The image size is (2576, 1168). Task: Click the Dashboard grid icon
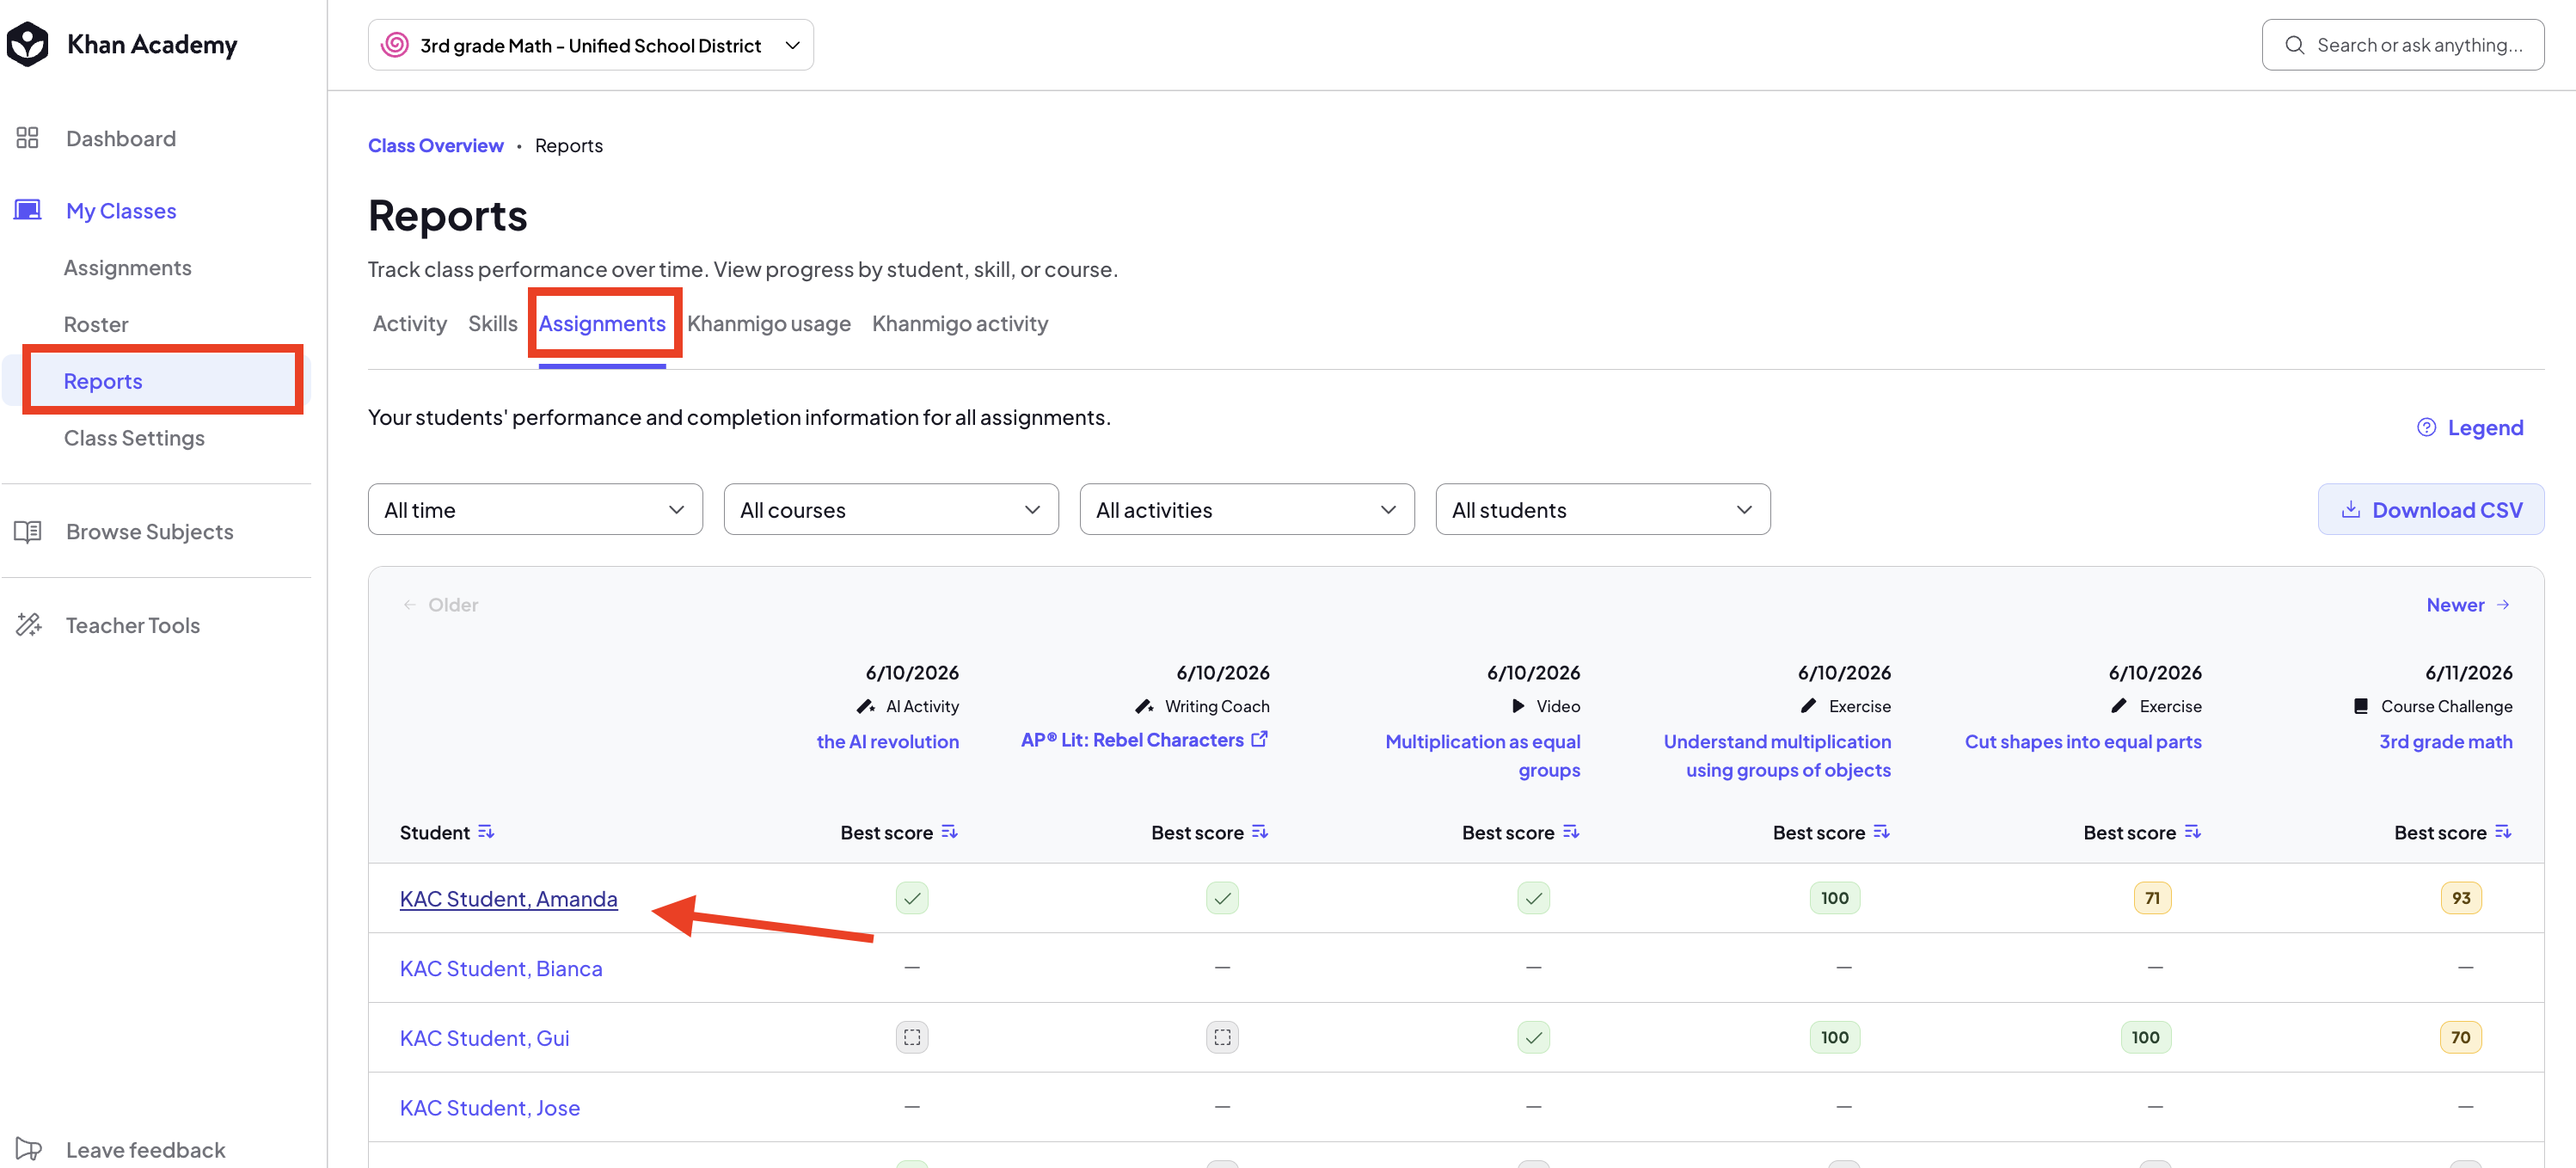point(27,138)
